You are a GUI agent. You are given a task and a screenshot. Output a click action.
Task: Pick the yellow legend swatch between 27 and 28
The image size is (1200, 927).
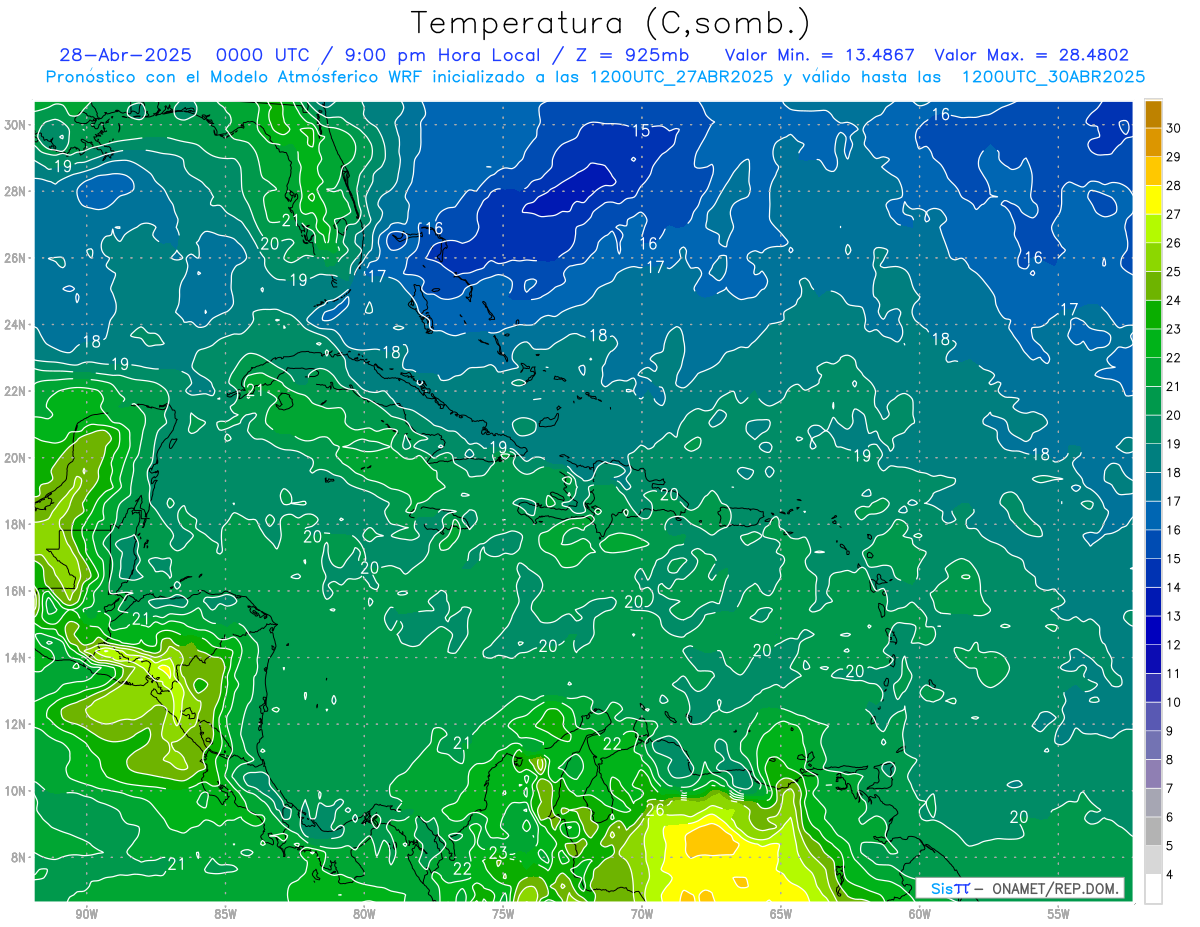click(1153, 200)
